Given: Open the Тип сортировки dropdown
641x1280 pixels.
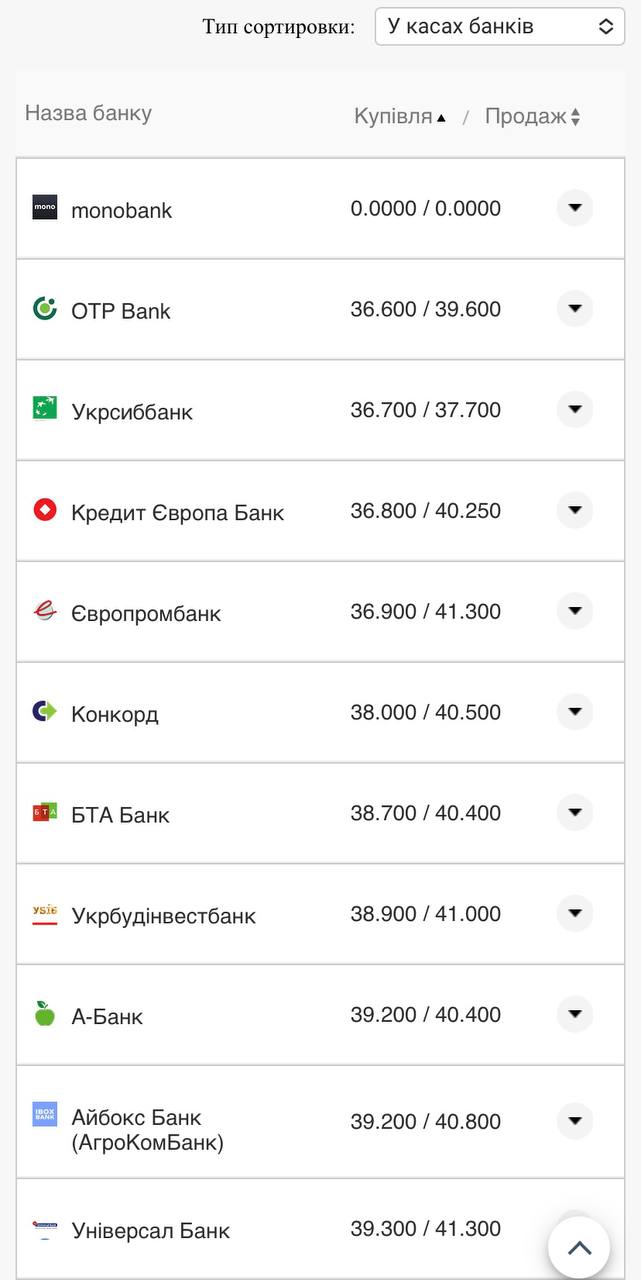Looking at the screenshot, I should [499, 26].
